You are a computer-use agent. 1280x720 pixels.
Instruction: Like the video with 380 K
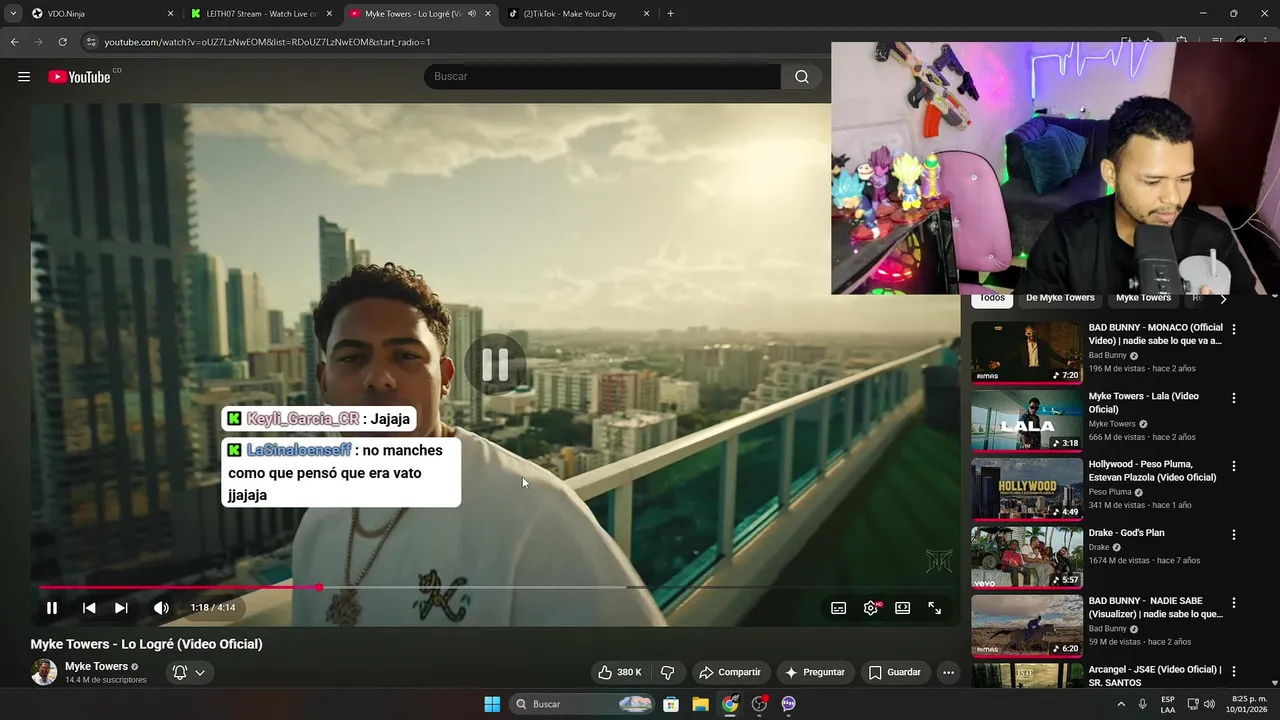point(620,672)
